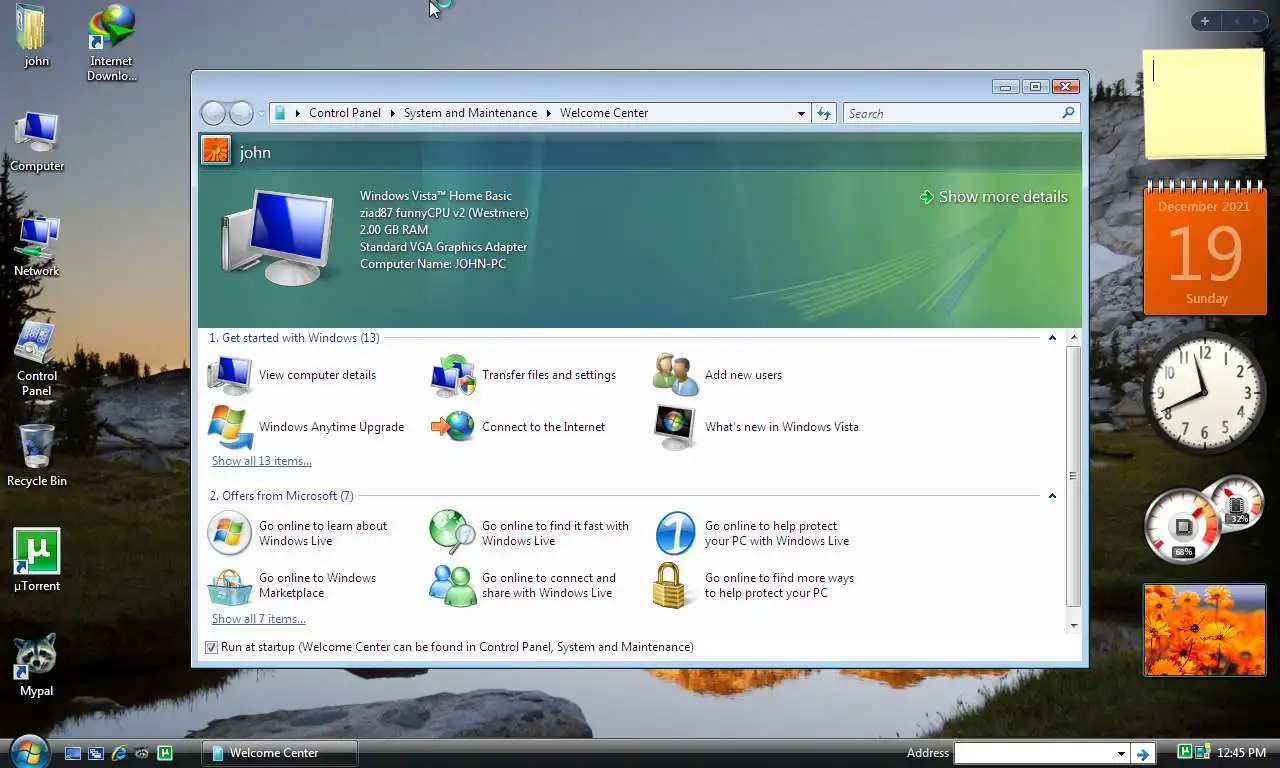The image size is (1280, 768).
Task: Click the scrollbar up arrow
Action: [x=1074, y=338]
